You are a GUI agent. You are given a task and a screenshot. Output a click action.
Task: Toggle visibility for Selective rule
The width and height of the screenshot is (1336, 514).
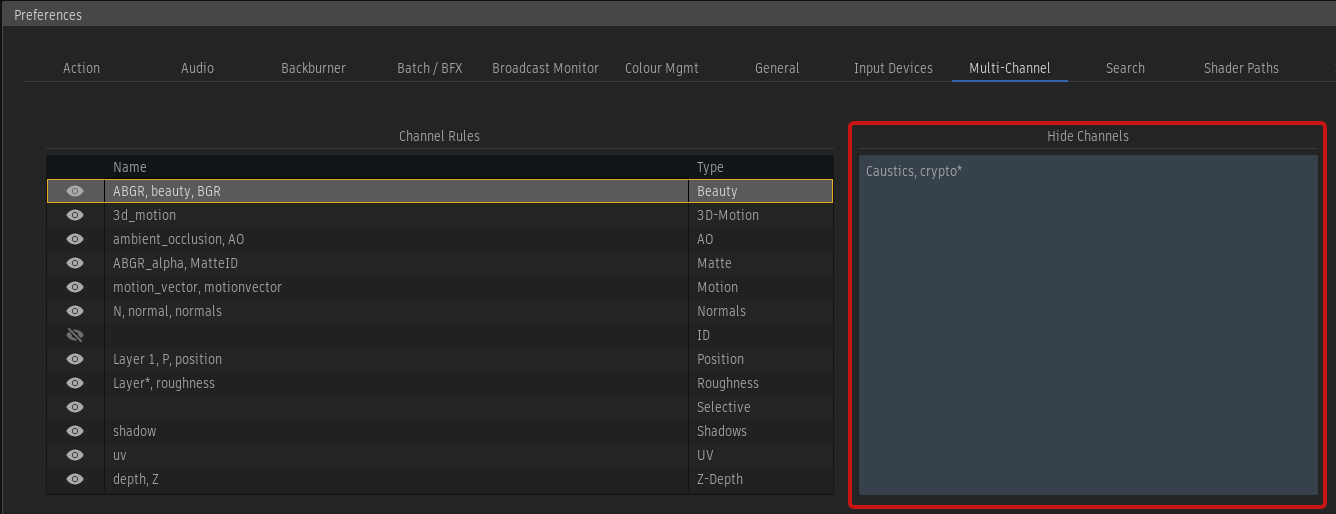[75, 407]
